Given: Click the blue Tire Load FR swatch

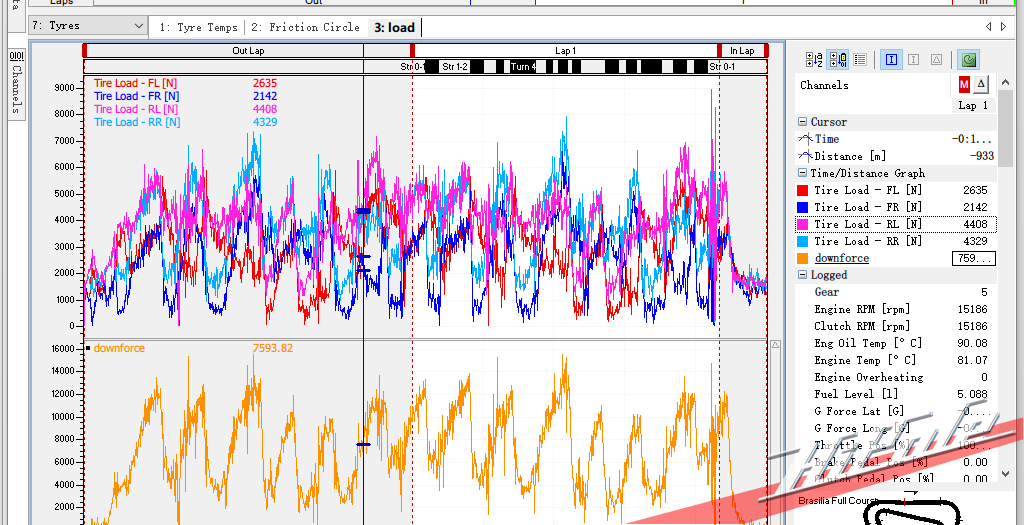Looking at the screenshot, I should [x=803, y=208].
